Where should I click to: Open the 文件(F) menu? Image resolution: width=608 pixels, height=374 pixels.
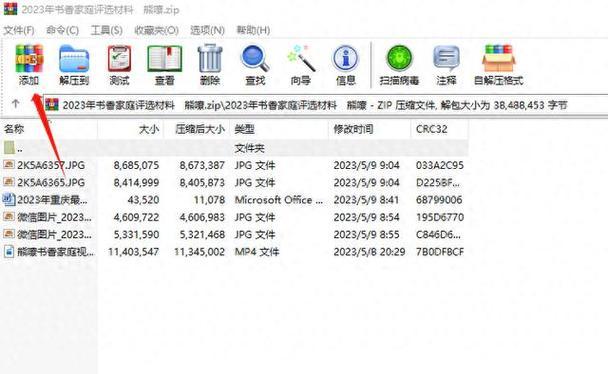coord(19,30)
